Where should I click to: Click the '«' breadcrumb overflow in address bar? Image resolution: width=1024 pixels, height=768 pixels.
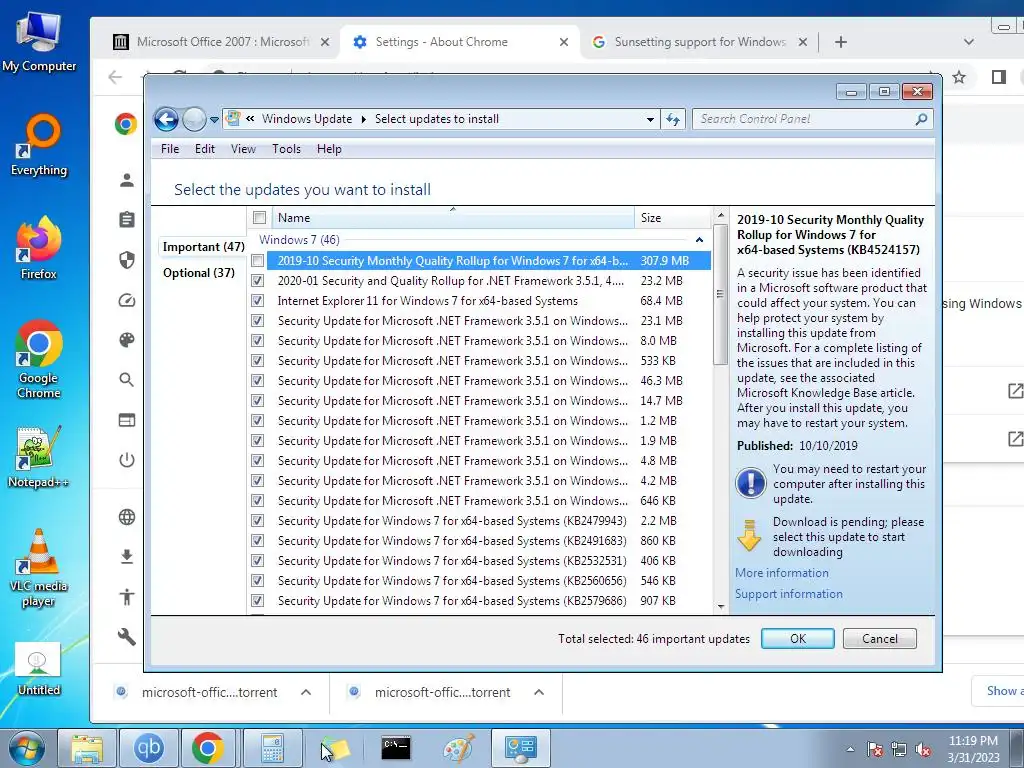[250, 119]
